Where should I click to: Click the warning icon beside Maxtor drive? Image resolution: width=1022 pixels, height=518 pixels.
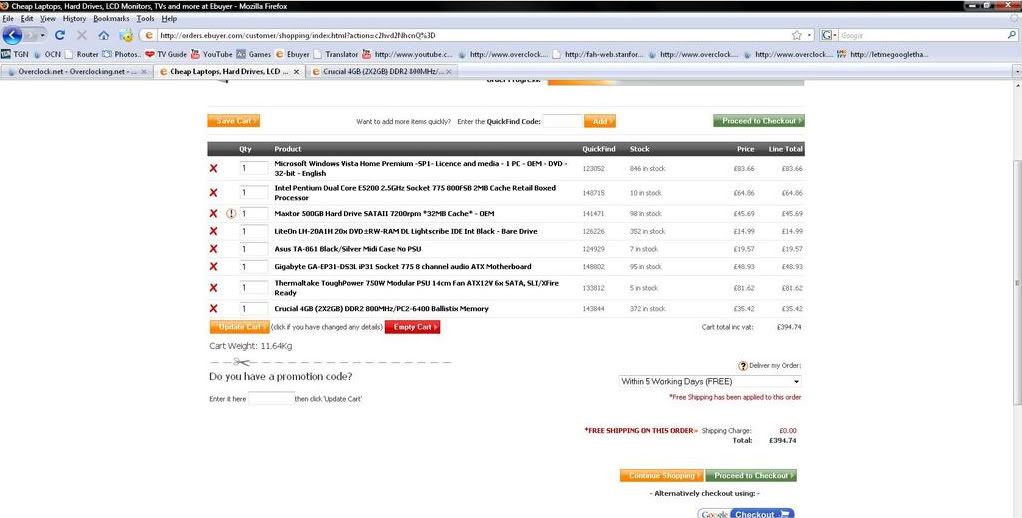pyautogui.click(x=231, y=213)
